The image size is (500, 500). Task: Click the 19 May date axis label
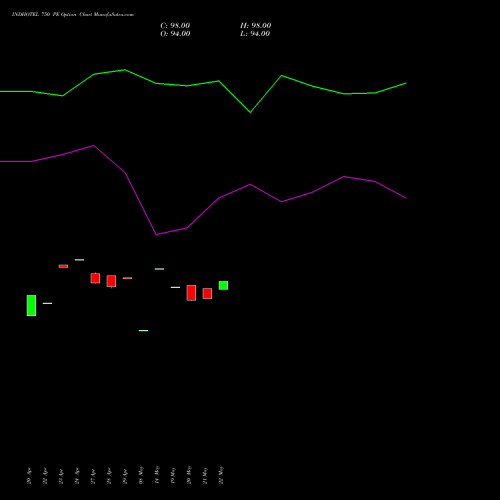173,475
